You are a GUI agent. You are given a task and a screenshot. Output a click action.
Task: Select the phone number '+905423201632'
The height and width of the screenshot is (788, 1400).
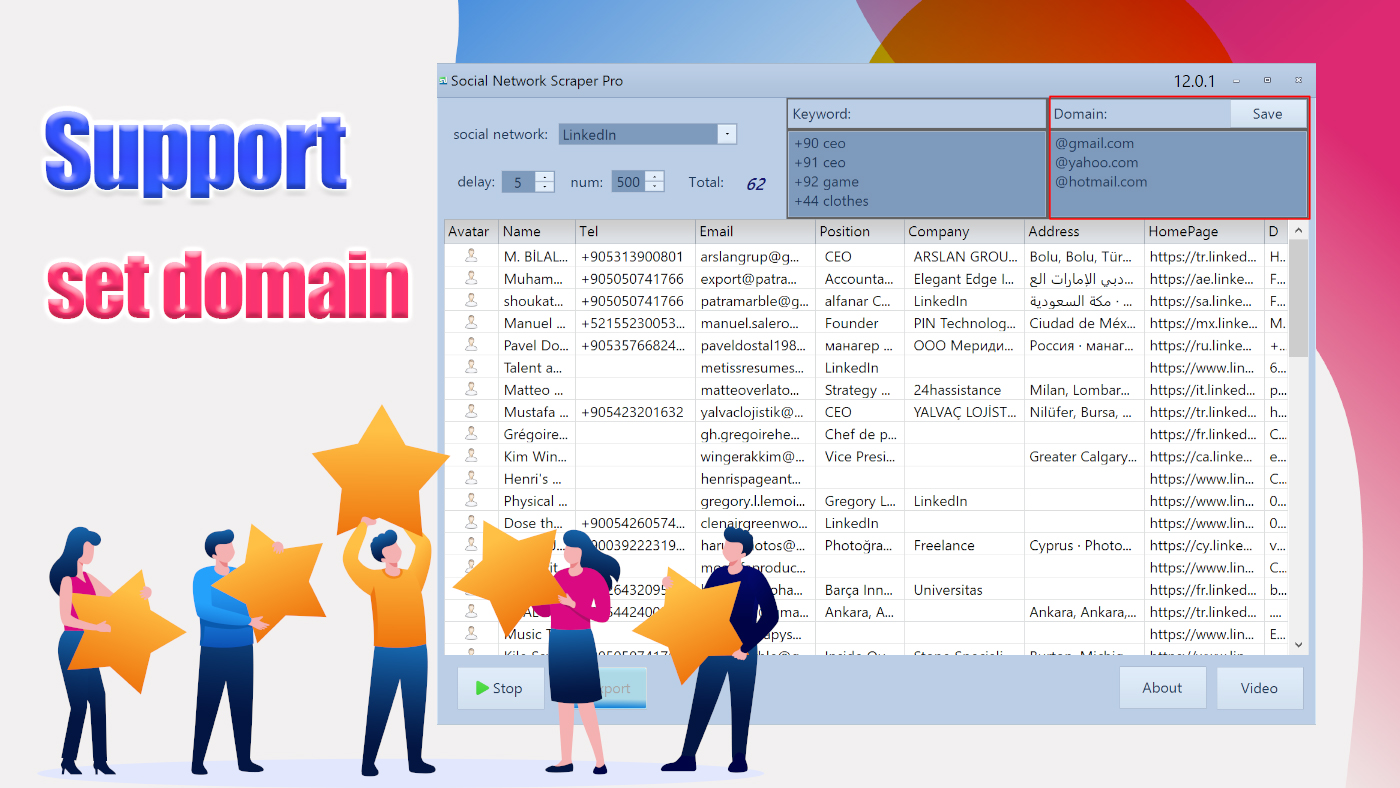pos(632,411)
